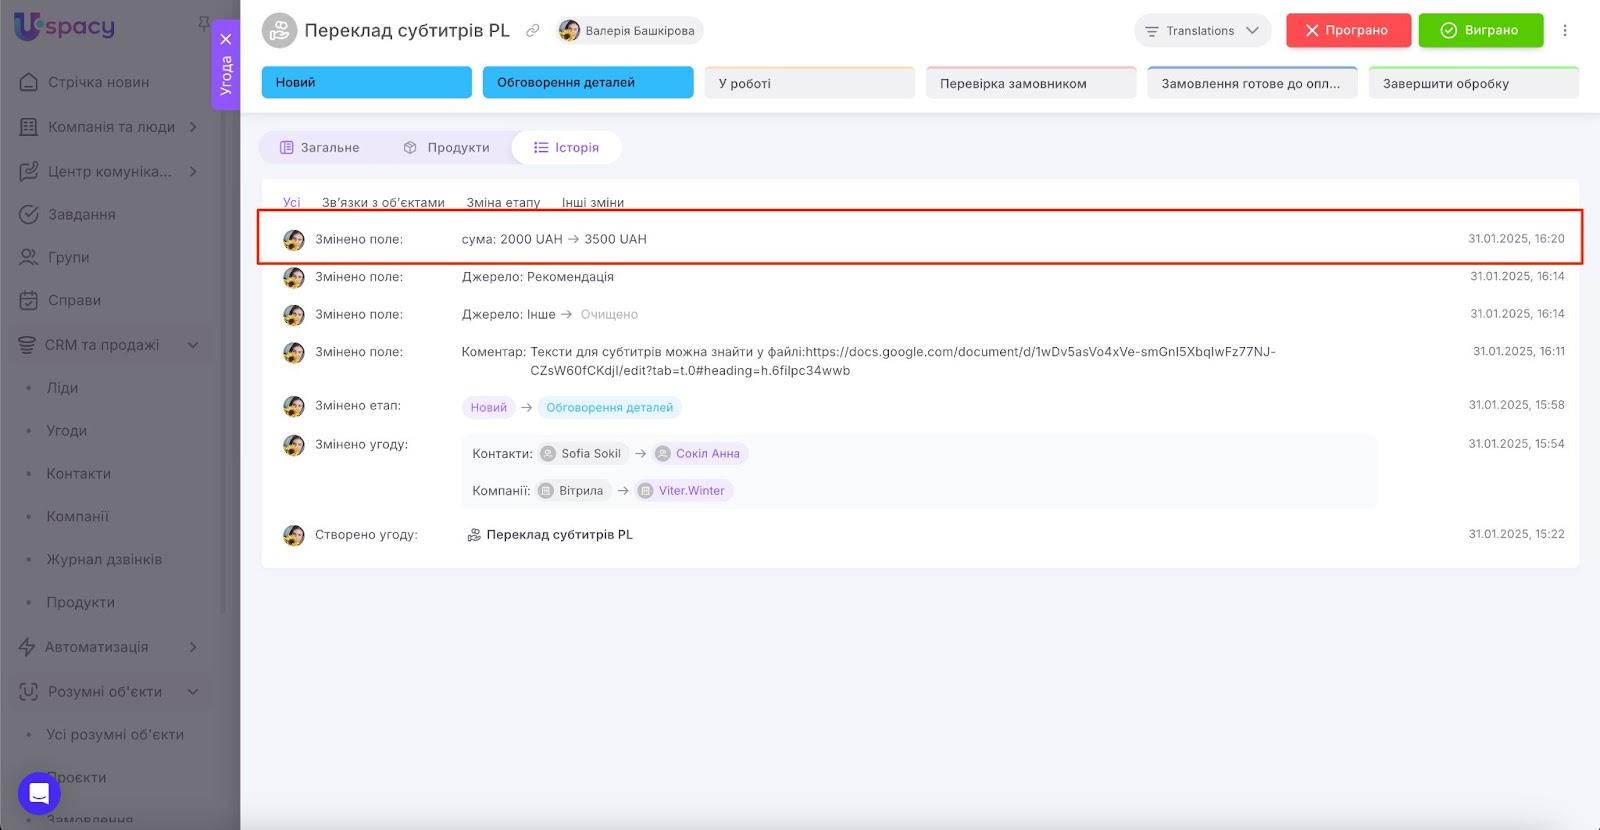This screenshot has width=1600, height=830.
Task: Open Групи in the sidebar
Action: coord(68,257)
